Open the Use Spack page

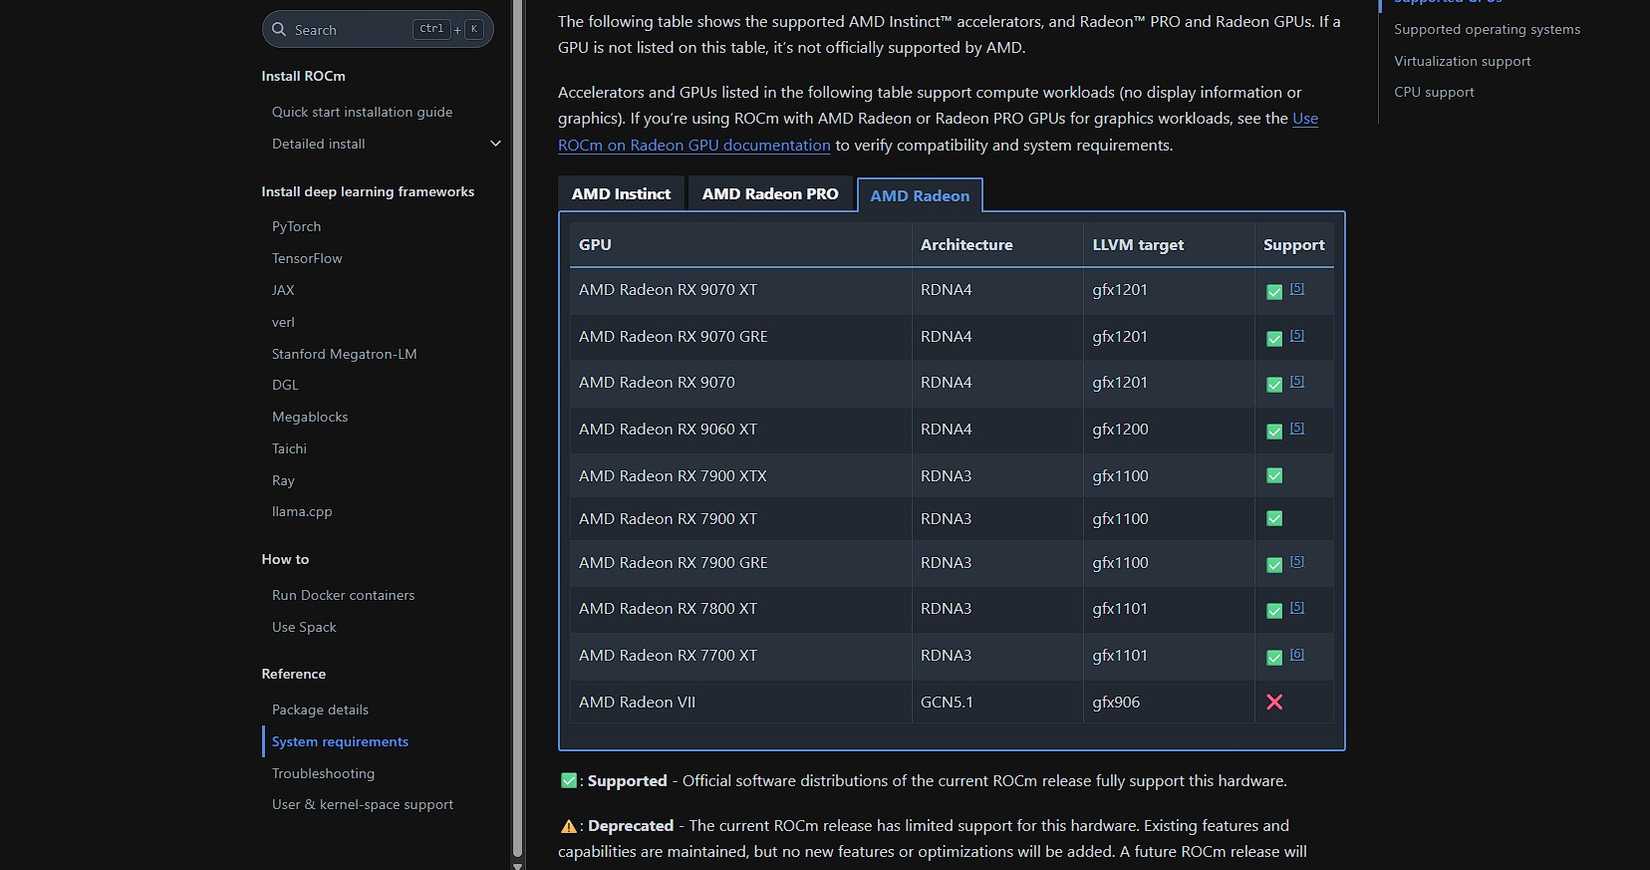(304, 627)
